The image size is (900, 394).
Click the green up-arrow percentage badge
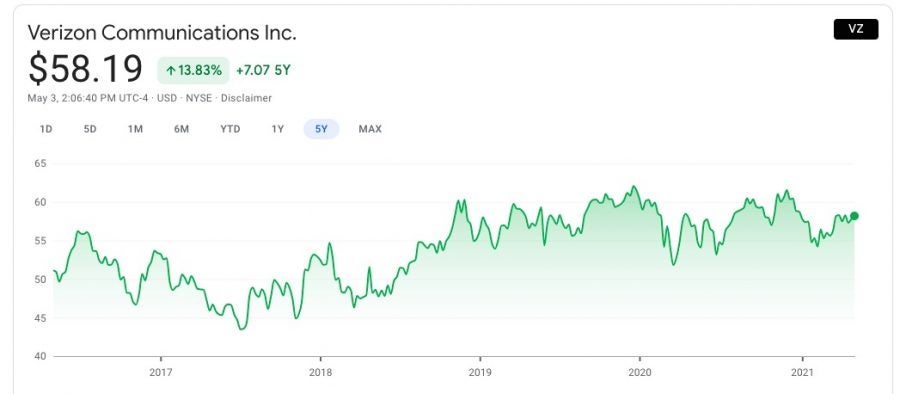193,71
